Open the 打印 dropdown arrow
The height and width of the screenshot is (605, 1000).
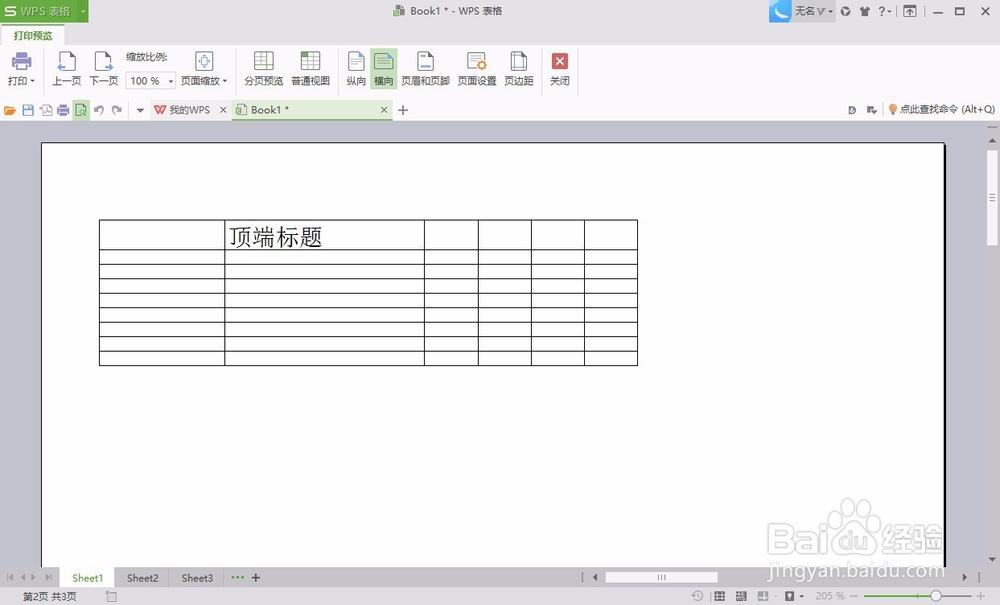pos(33,81)
